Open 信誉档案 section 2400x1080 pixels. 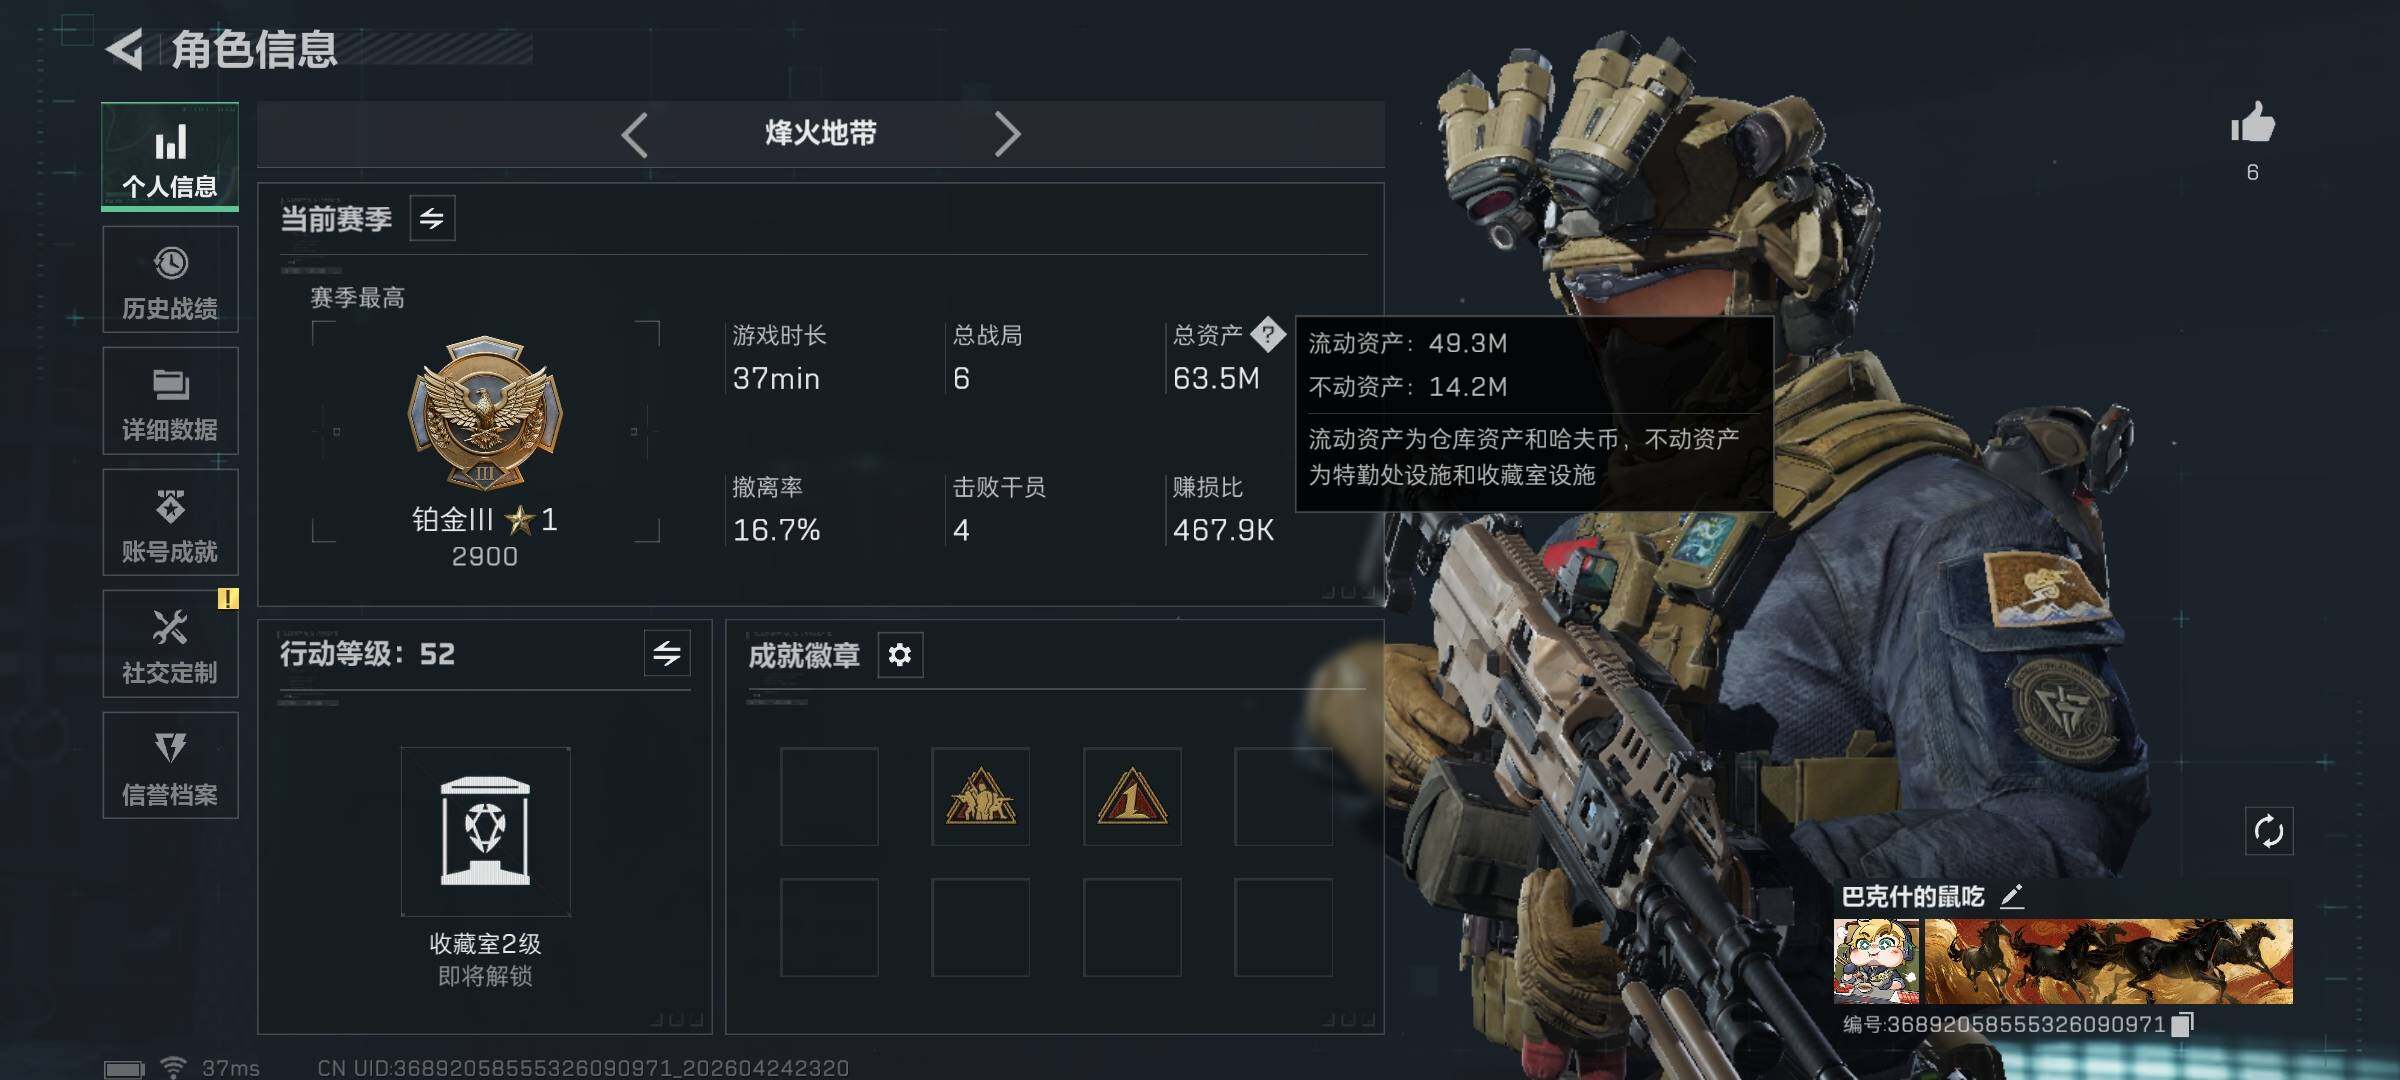(x=170, y=765)
